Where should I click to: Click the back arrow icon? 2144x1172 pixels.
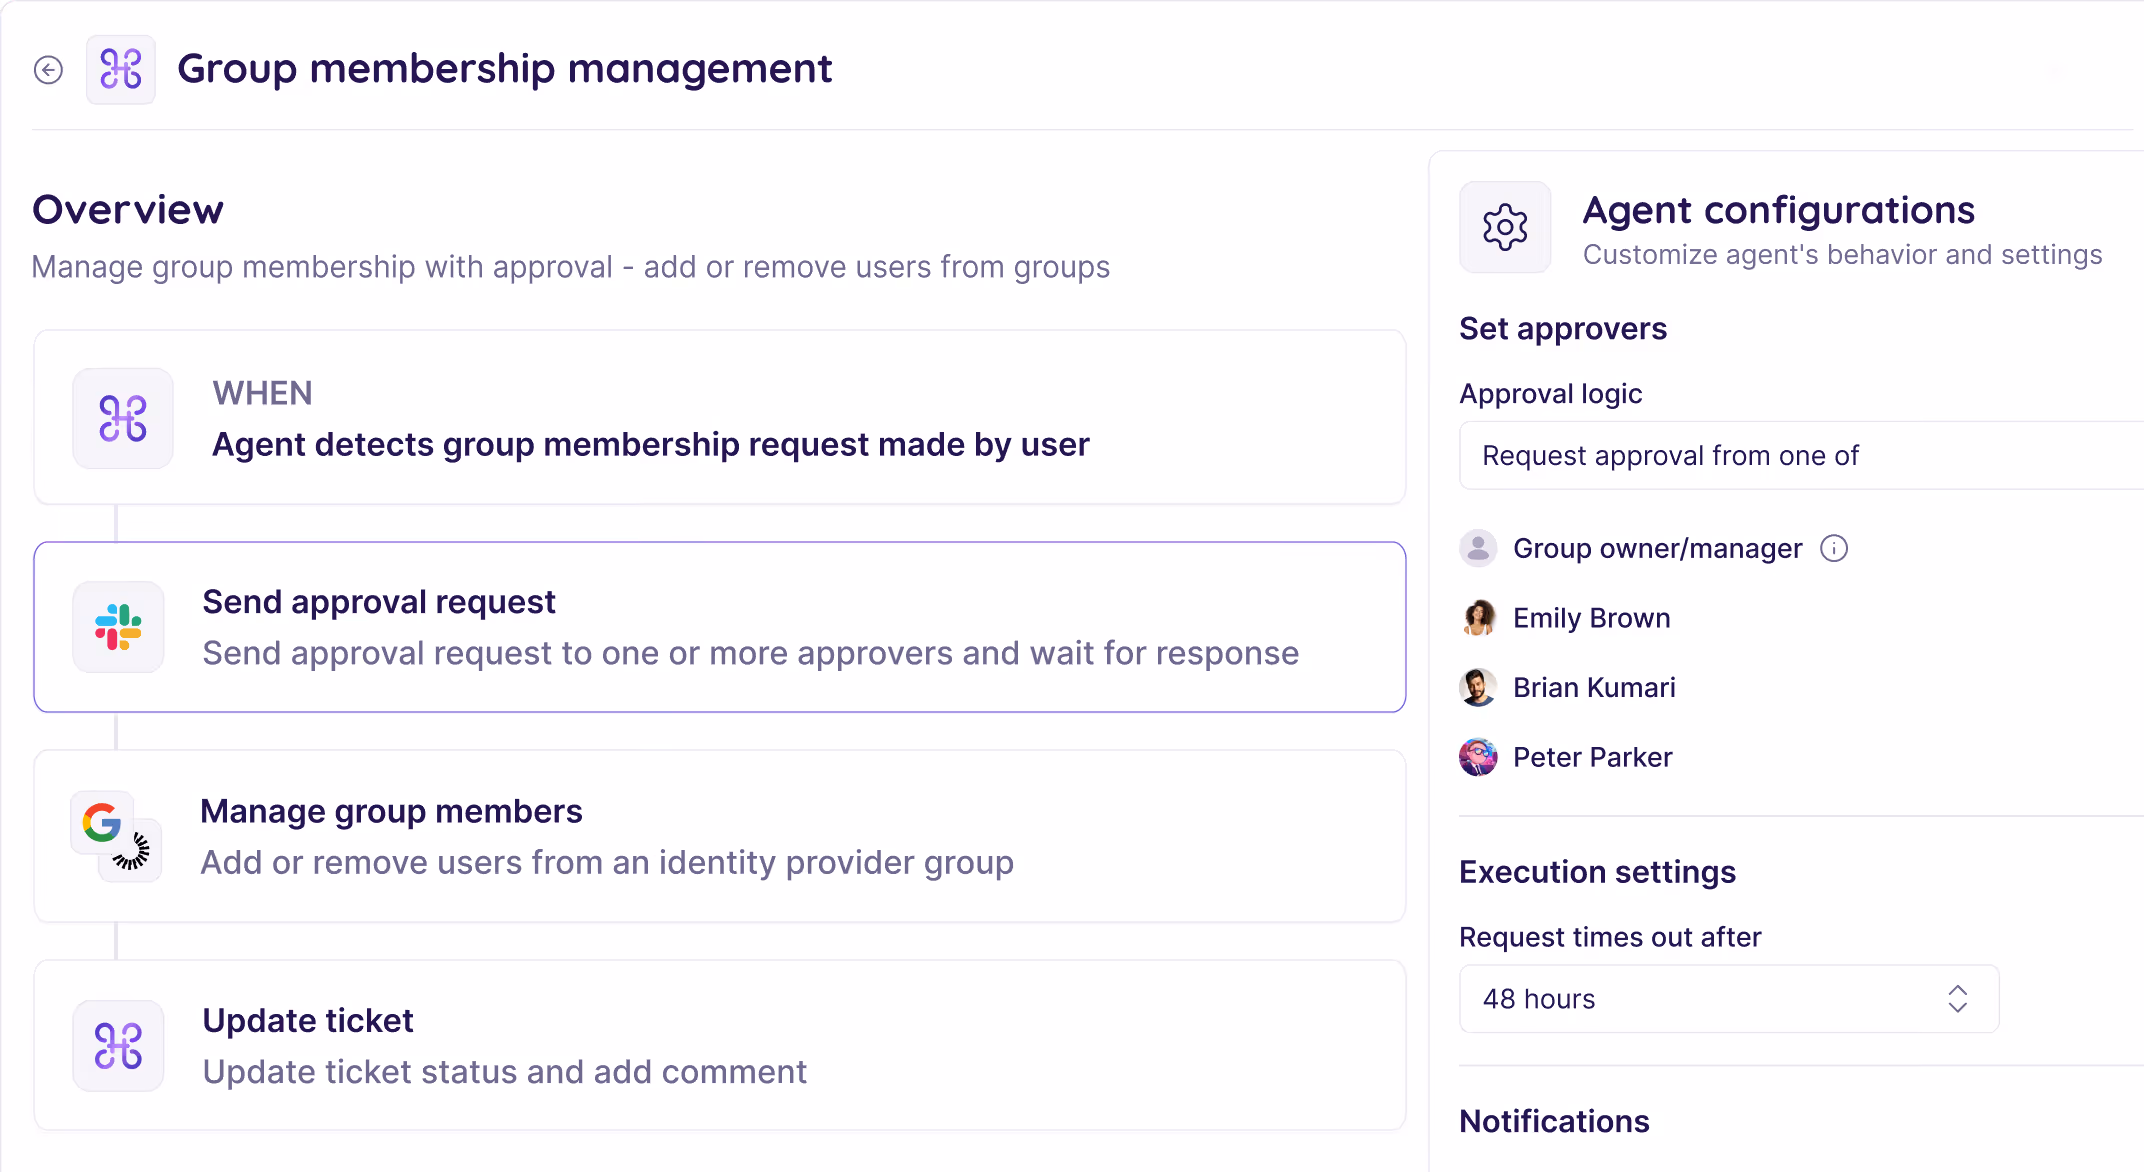pos(48,70)
